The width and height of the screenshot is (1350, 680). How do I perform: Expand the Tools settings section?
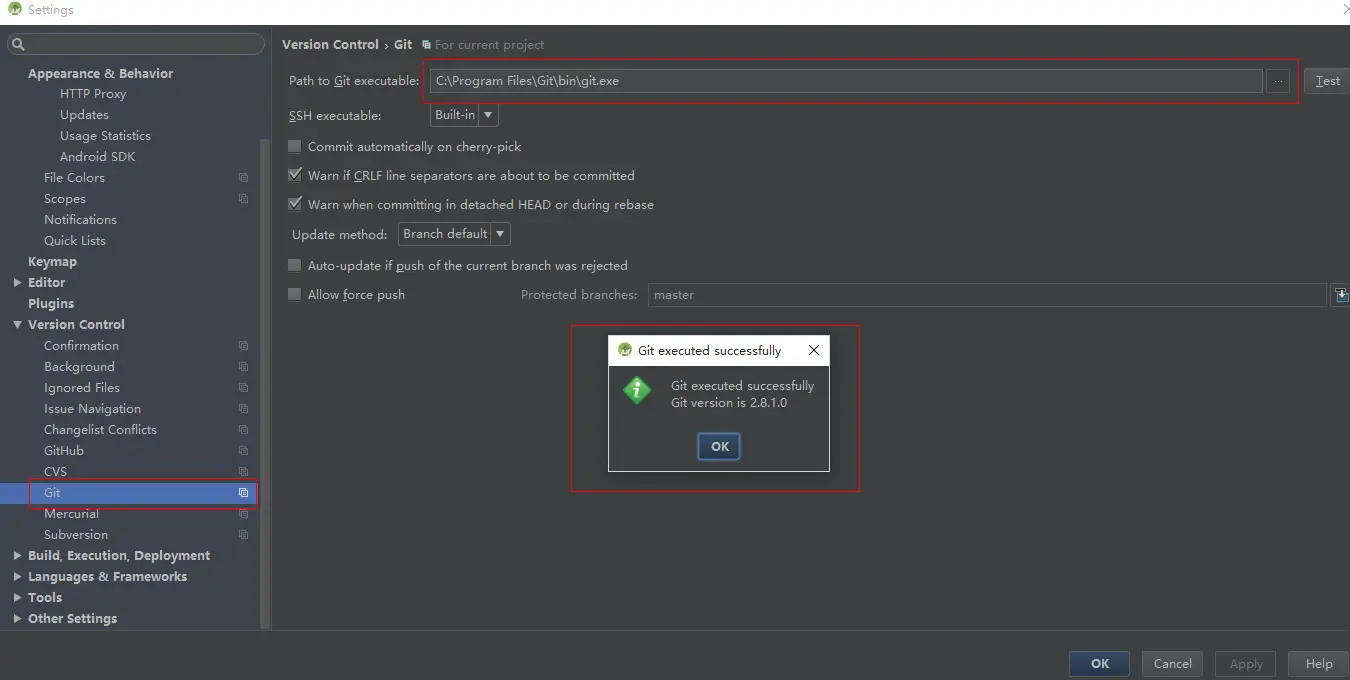[x=17, y=598]
